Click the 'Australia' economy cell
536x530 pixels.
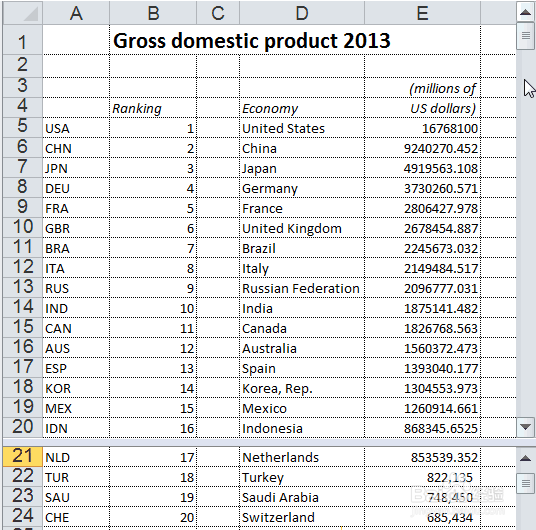[302, 348]
